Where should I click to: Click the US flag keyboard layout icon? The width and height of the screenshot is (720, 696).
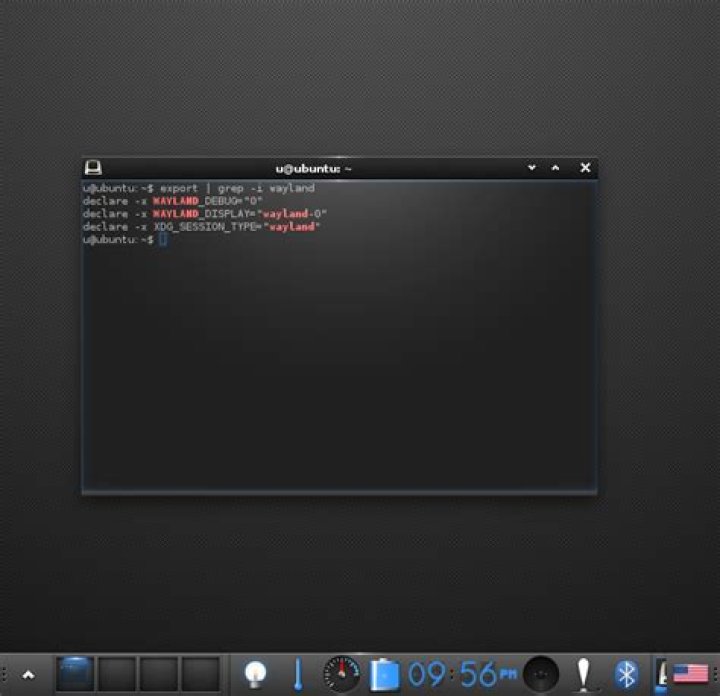(691, 674)
